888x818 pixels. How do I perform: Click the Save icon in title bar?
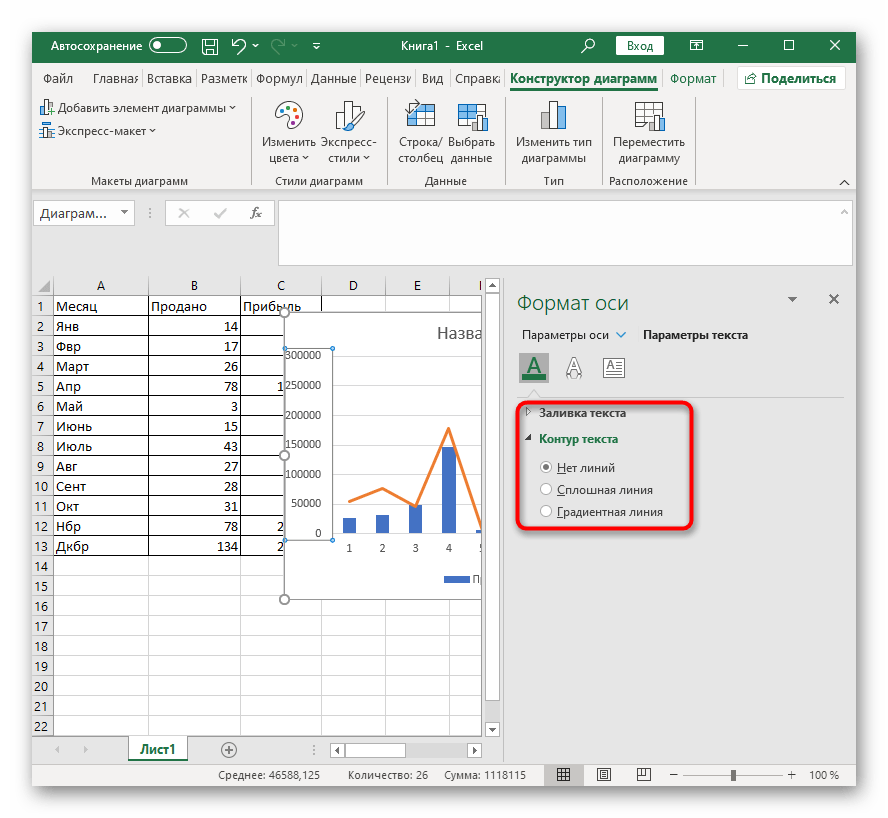pyautogui.click(x=210, y=46)
